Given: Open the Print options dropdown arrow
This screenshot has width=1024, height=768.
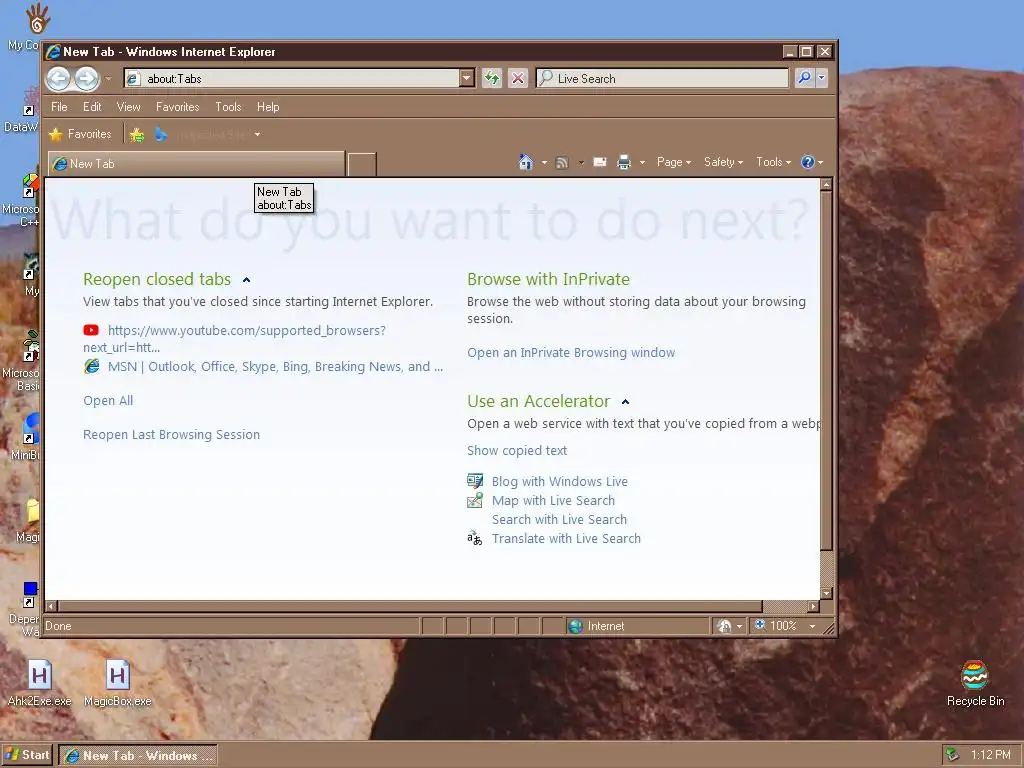Looking at the screenshot, I should pos(642,163).
